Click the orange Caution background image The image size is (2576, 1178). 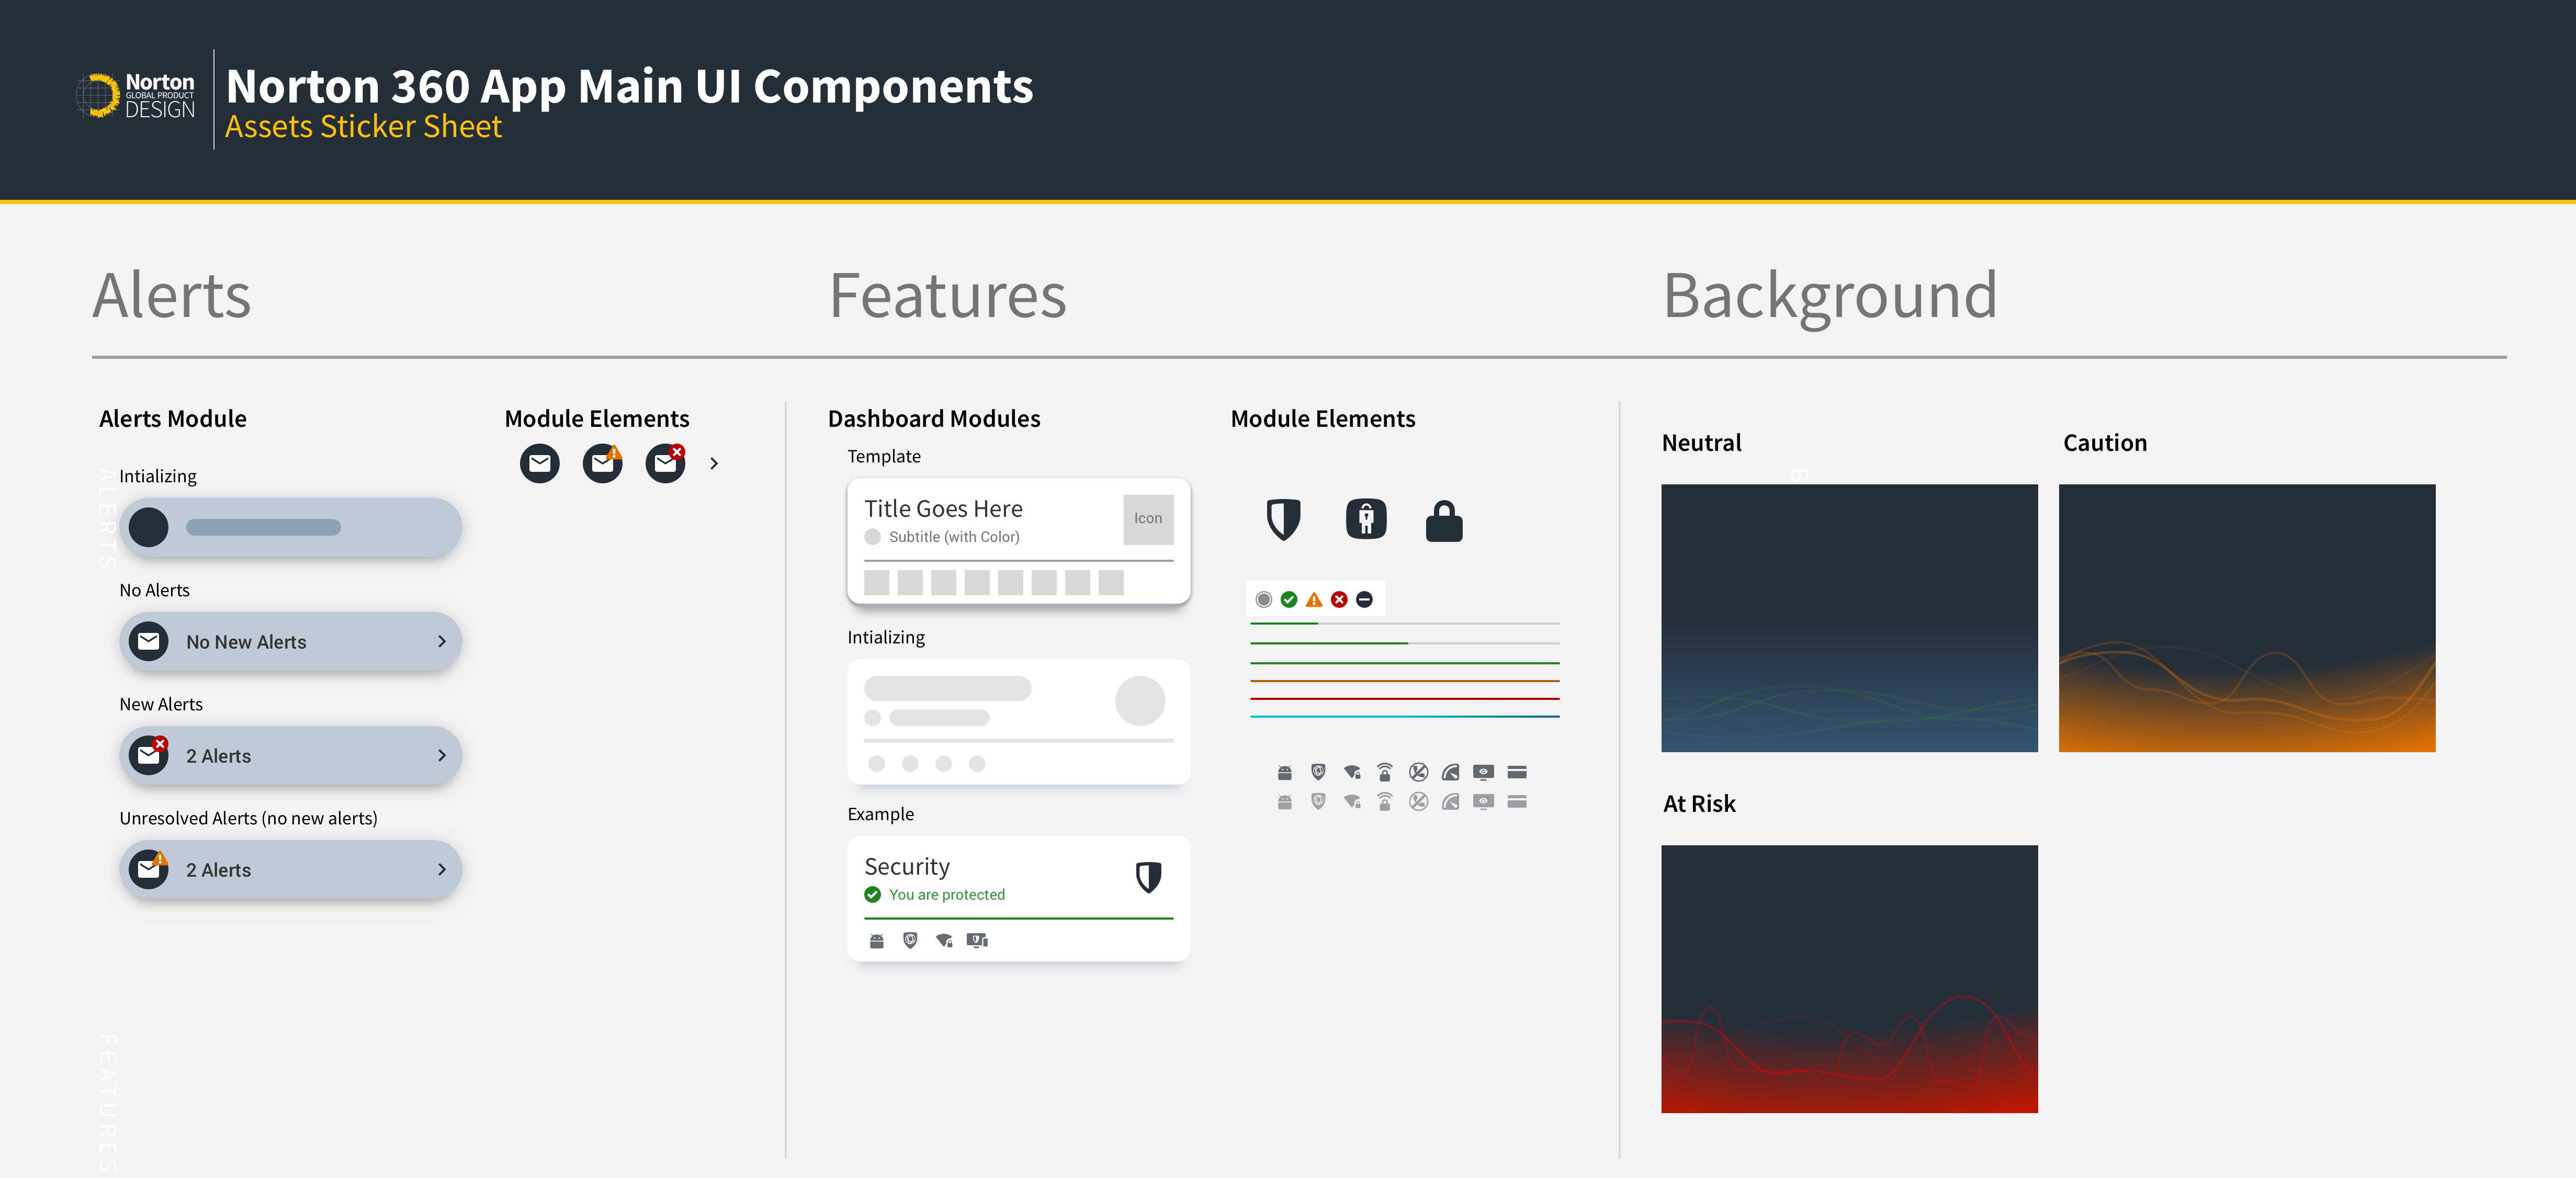tap(2246, 618)
